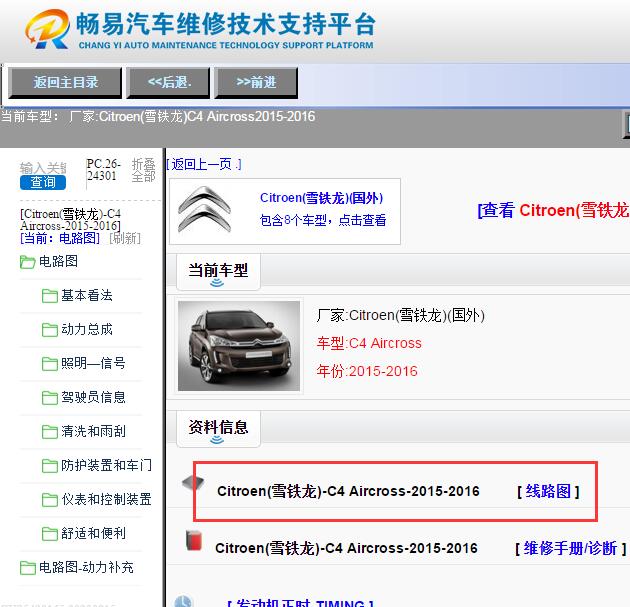
Task: Click the clock icon beside 发动机正时 row
Action: pos(184,601)
